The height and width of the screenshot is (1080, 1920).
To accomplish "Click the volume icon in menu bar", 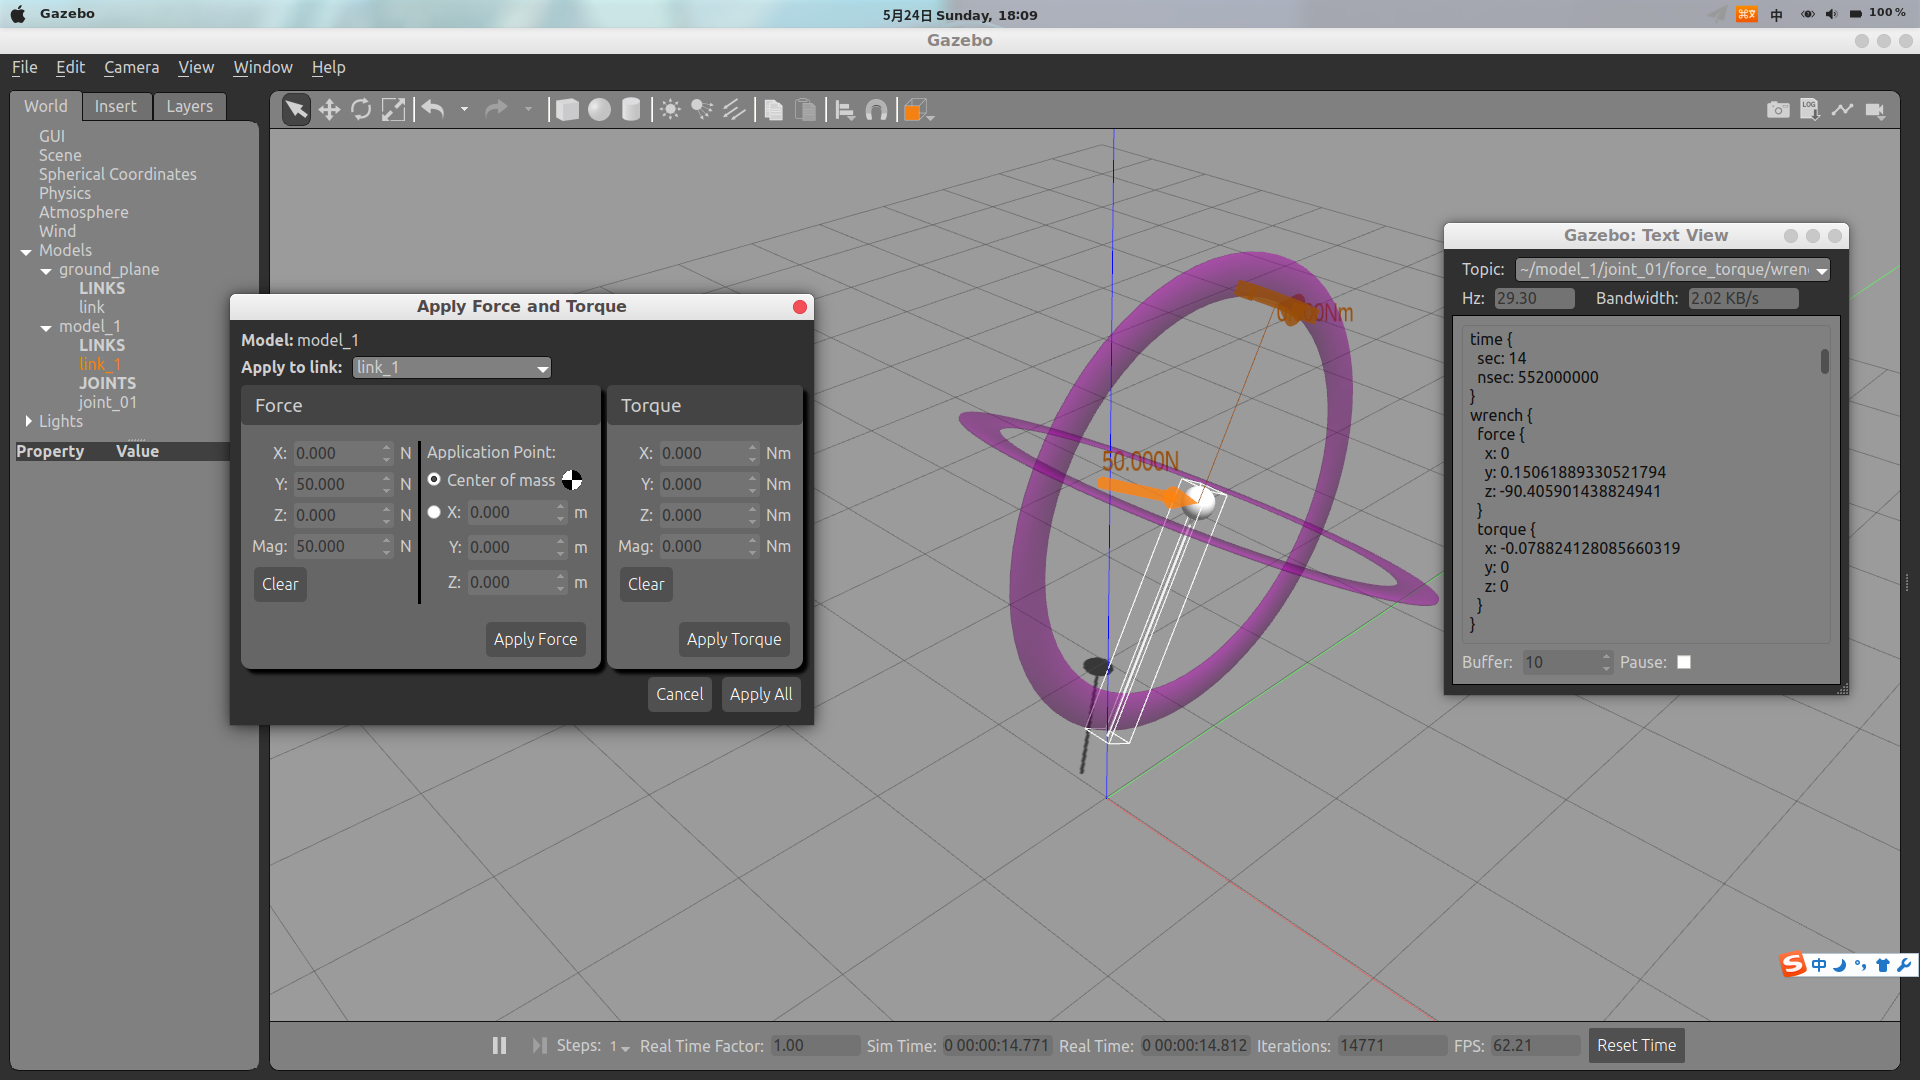I will (x=1831, y=14).
